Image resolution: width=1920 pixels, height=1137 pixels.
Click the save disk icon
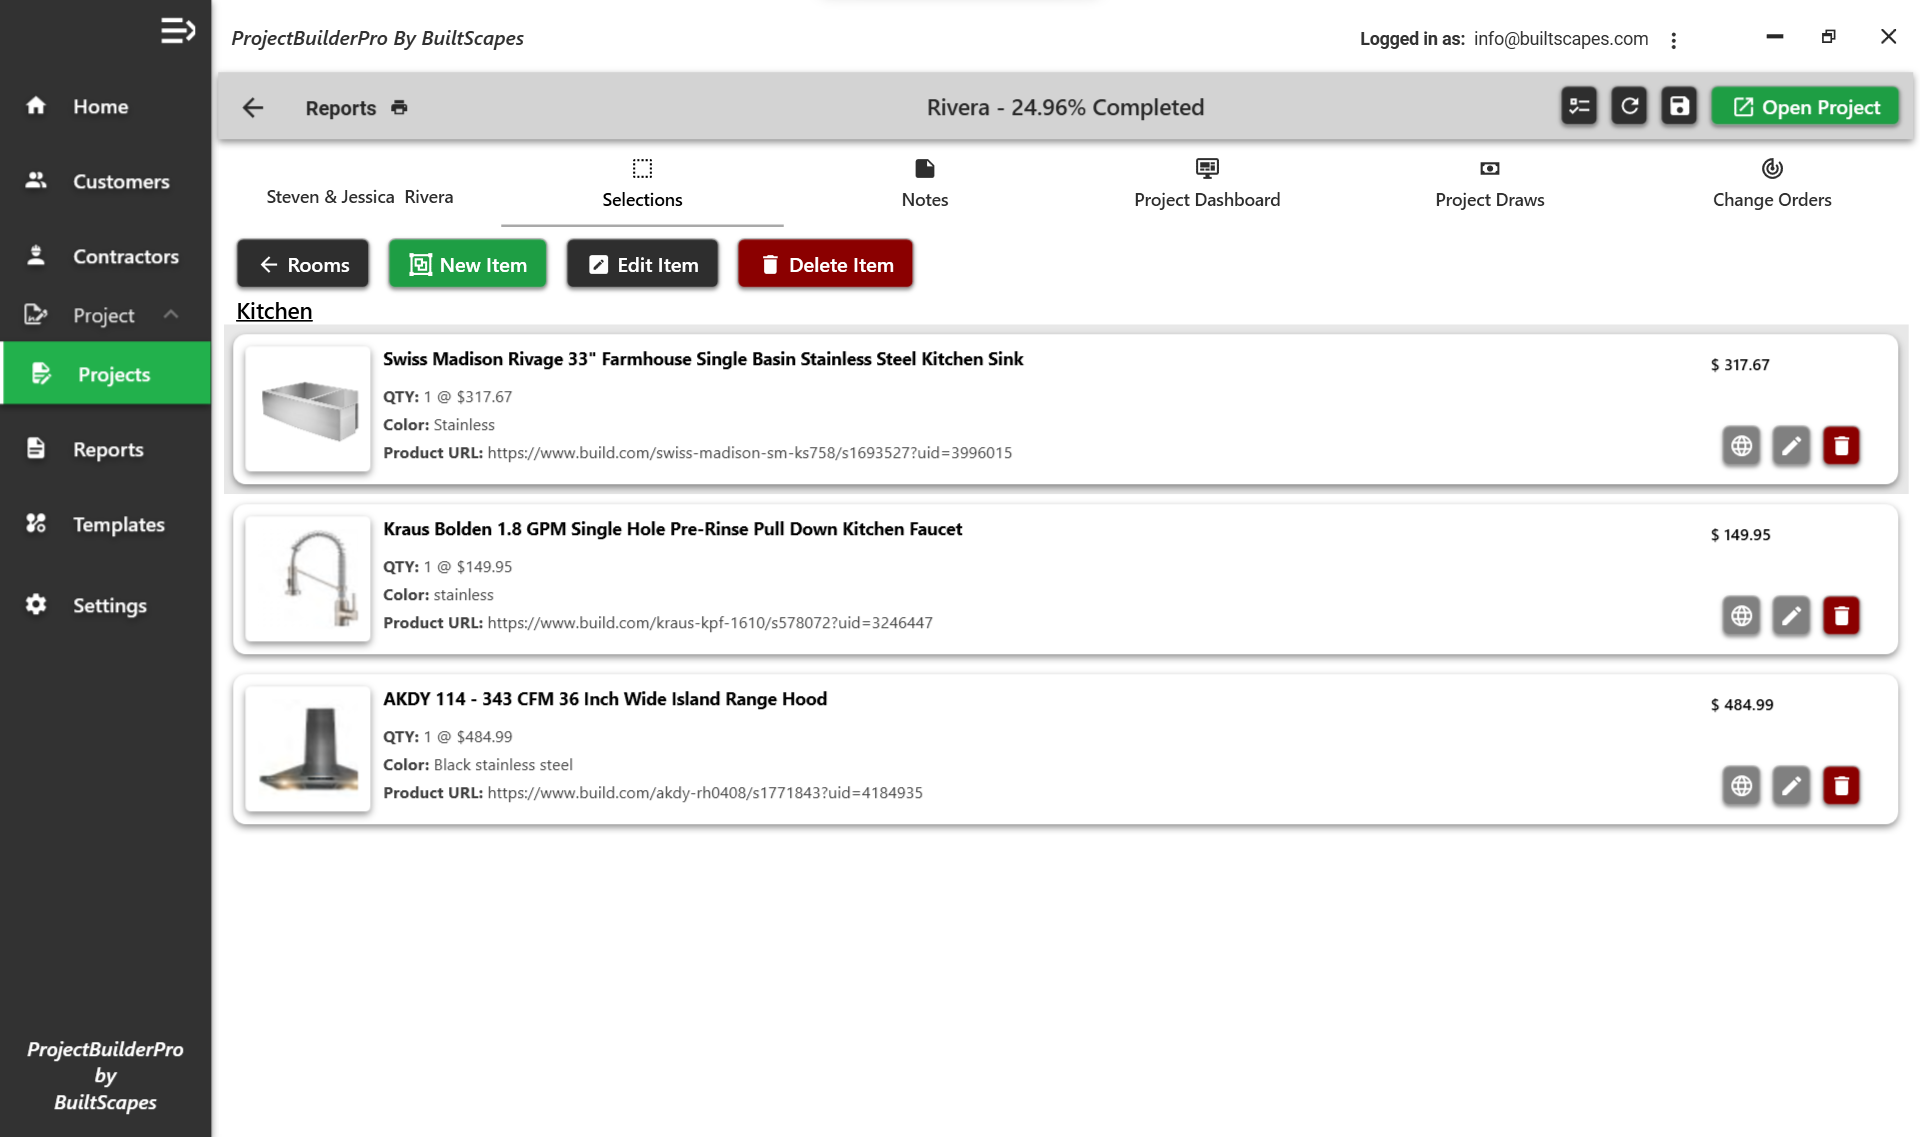1679,107
